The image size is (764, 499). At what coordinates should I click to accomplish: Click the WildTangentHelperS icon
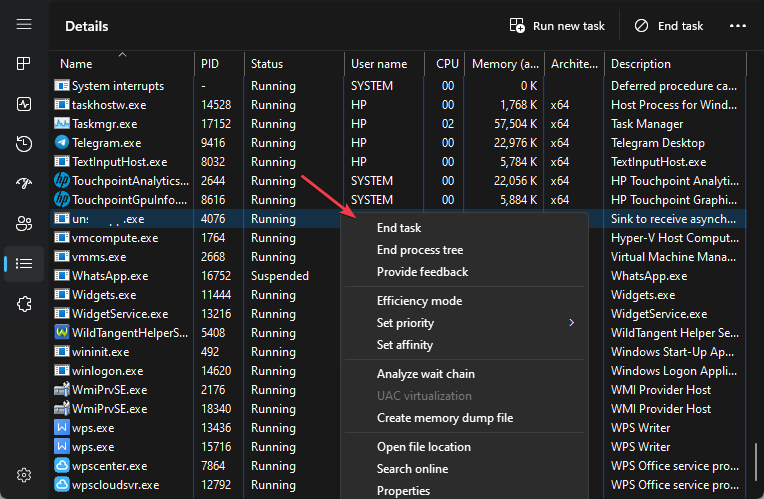(62, 332)
